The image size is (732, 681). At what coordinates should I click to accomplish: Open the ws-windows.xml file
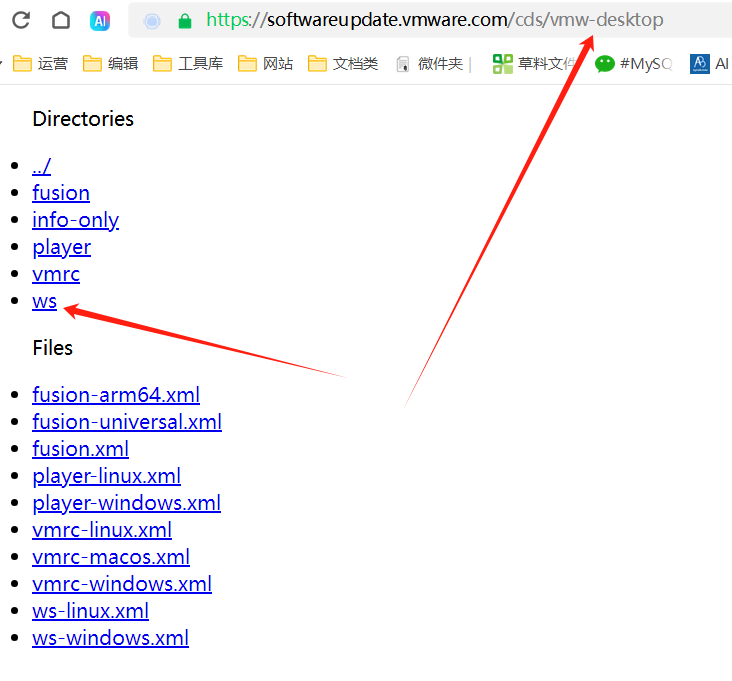(x=111, y=639)
